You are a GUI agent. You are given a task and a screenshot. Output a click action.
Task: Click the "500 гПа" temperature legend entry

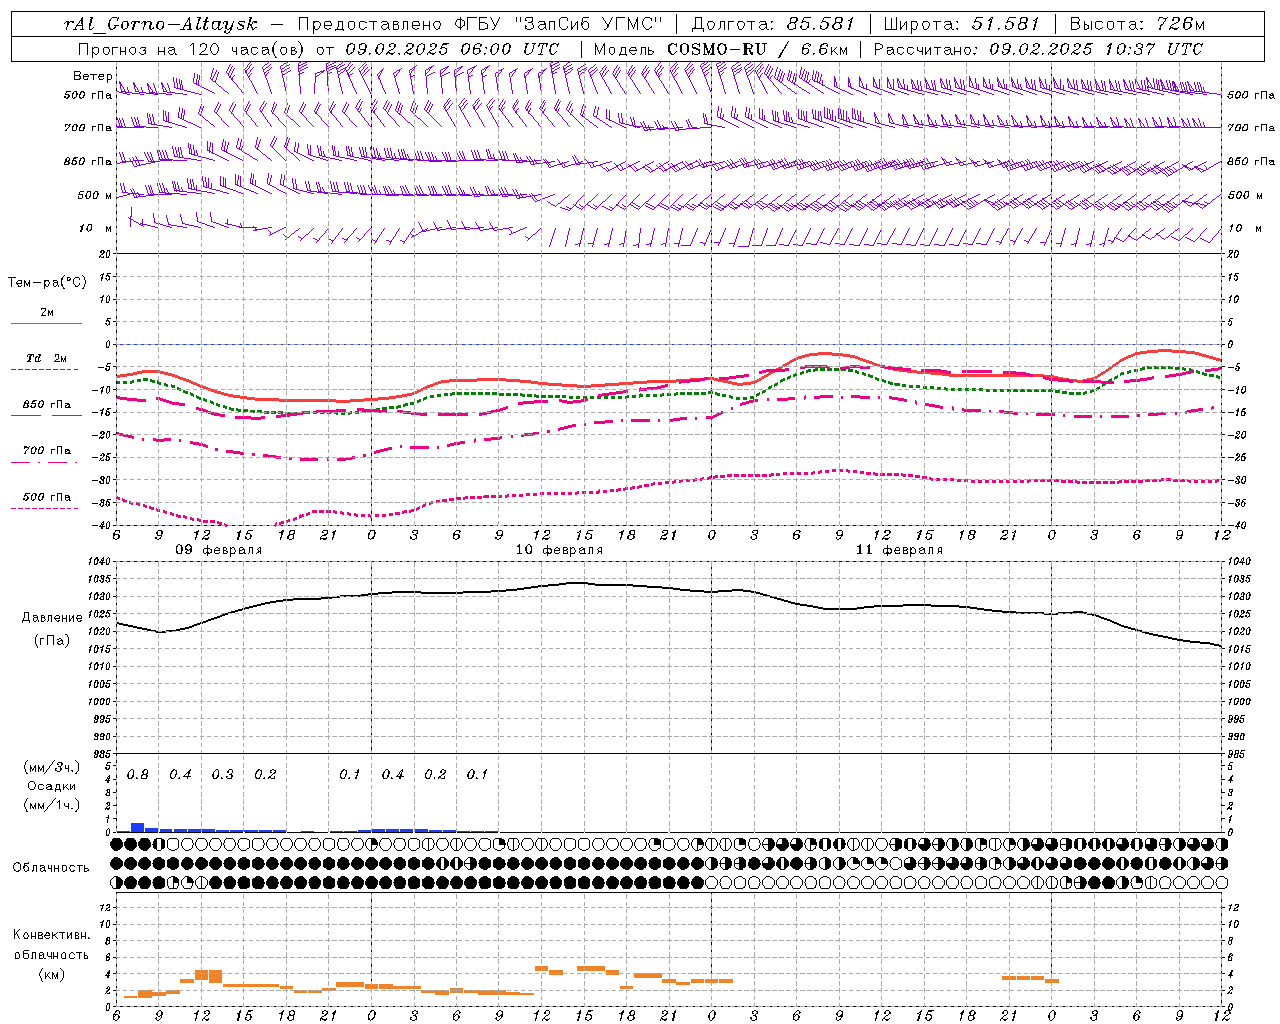click(x=47, y=497)
